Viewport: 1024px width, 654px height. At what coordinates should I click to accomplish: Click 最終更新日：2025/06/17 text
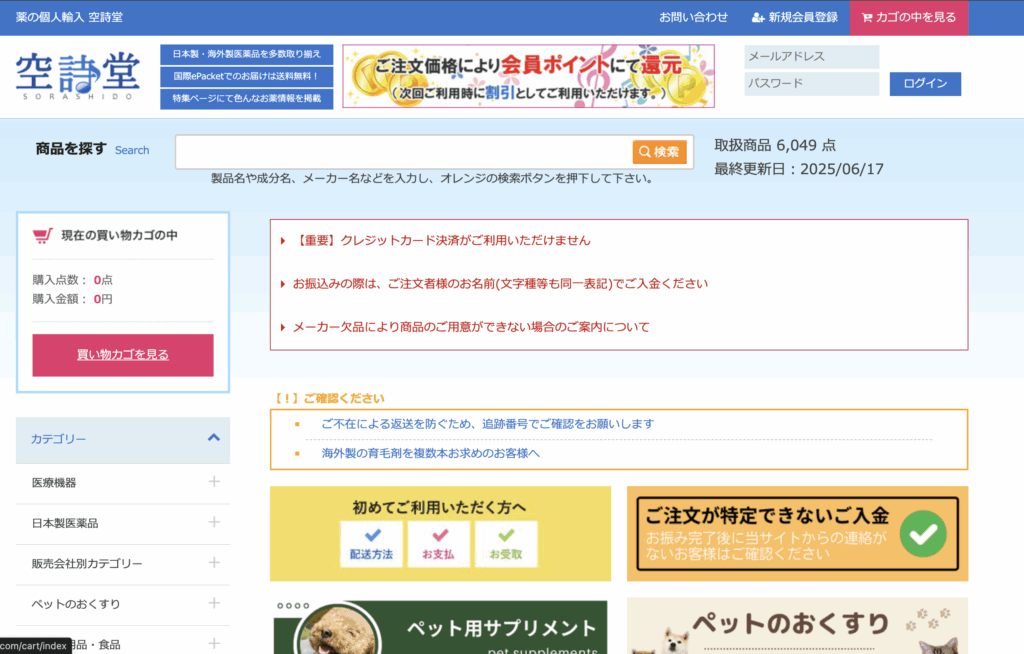tap(799, 169)
